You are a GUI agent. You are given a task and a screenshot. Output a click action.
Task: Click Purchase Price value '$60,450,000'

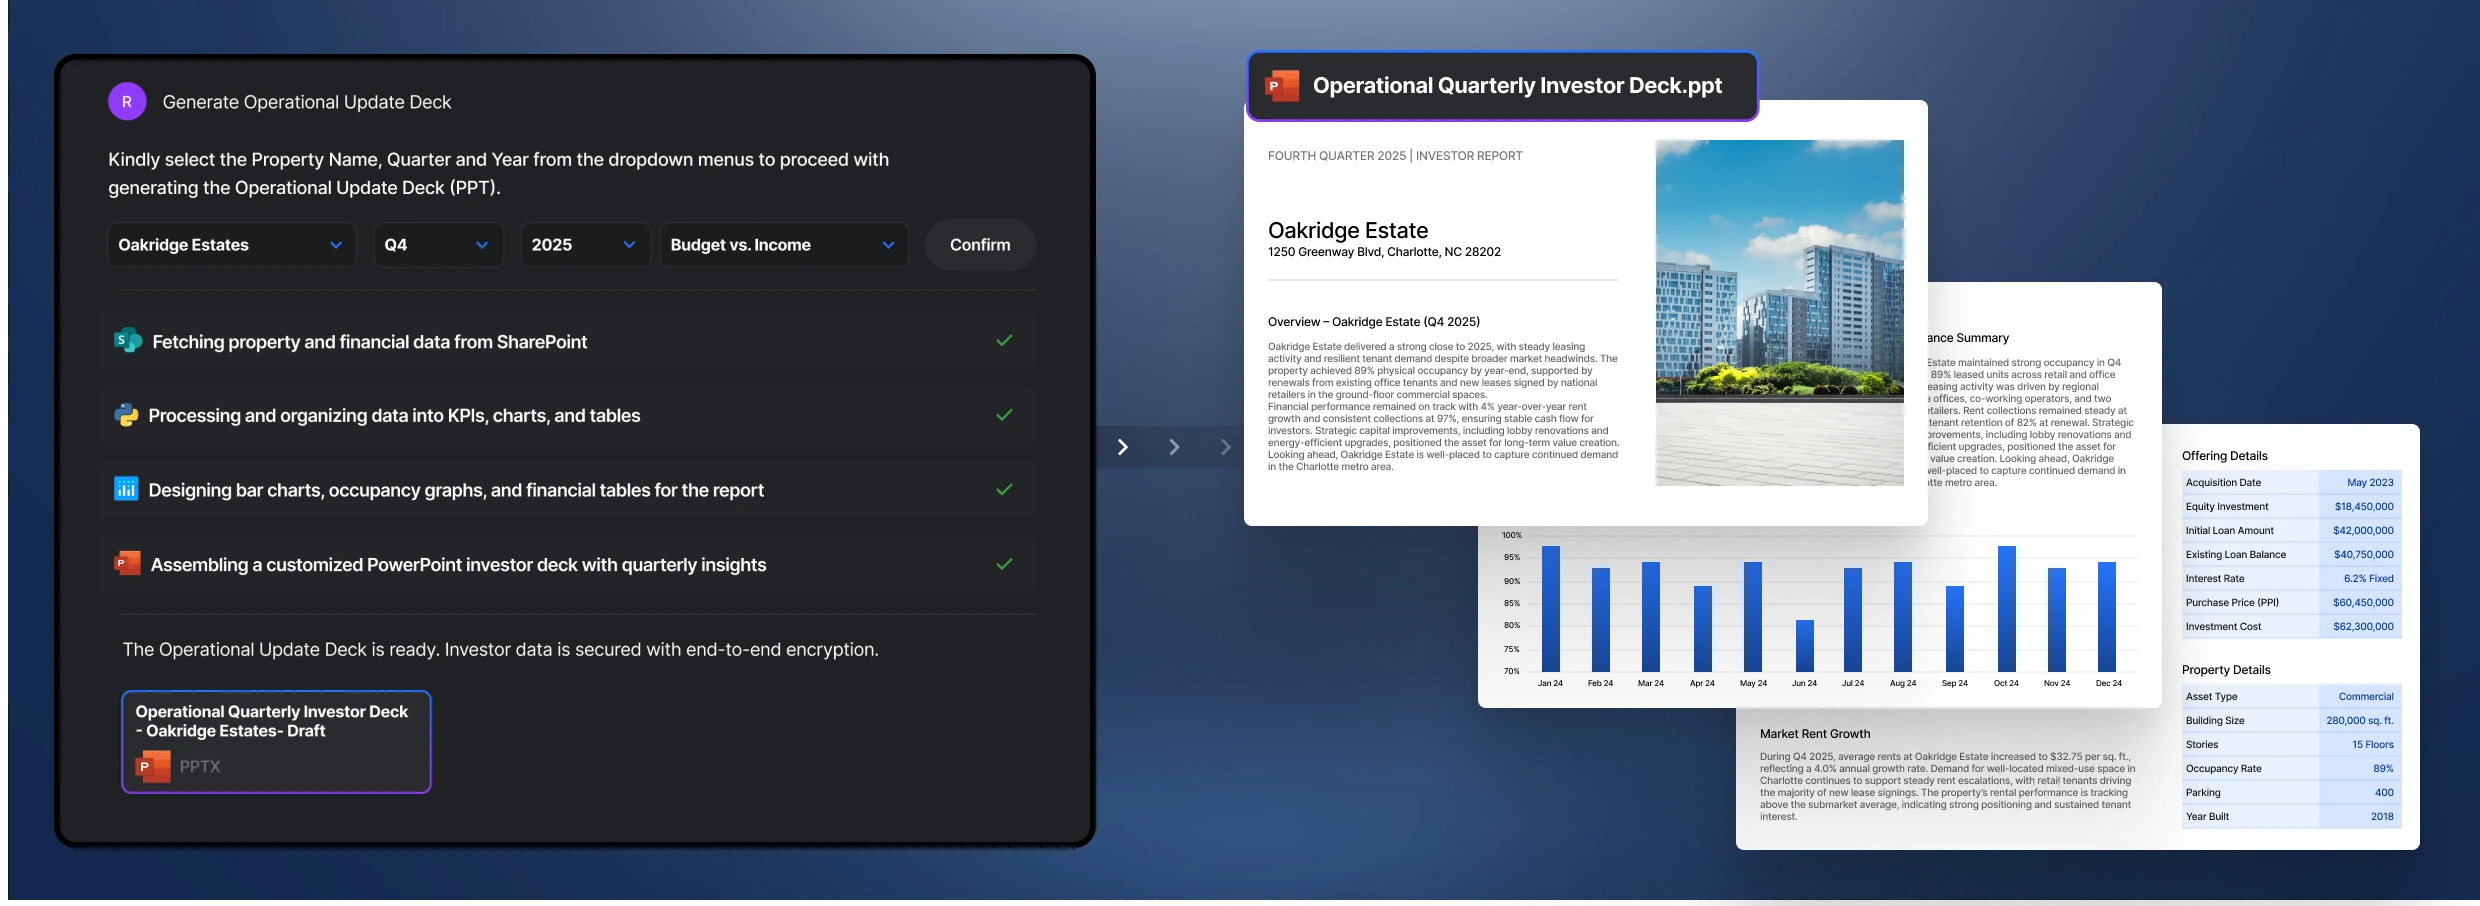(2363, 603)
